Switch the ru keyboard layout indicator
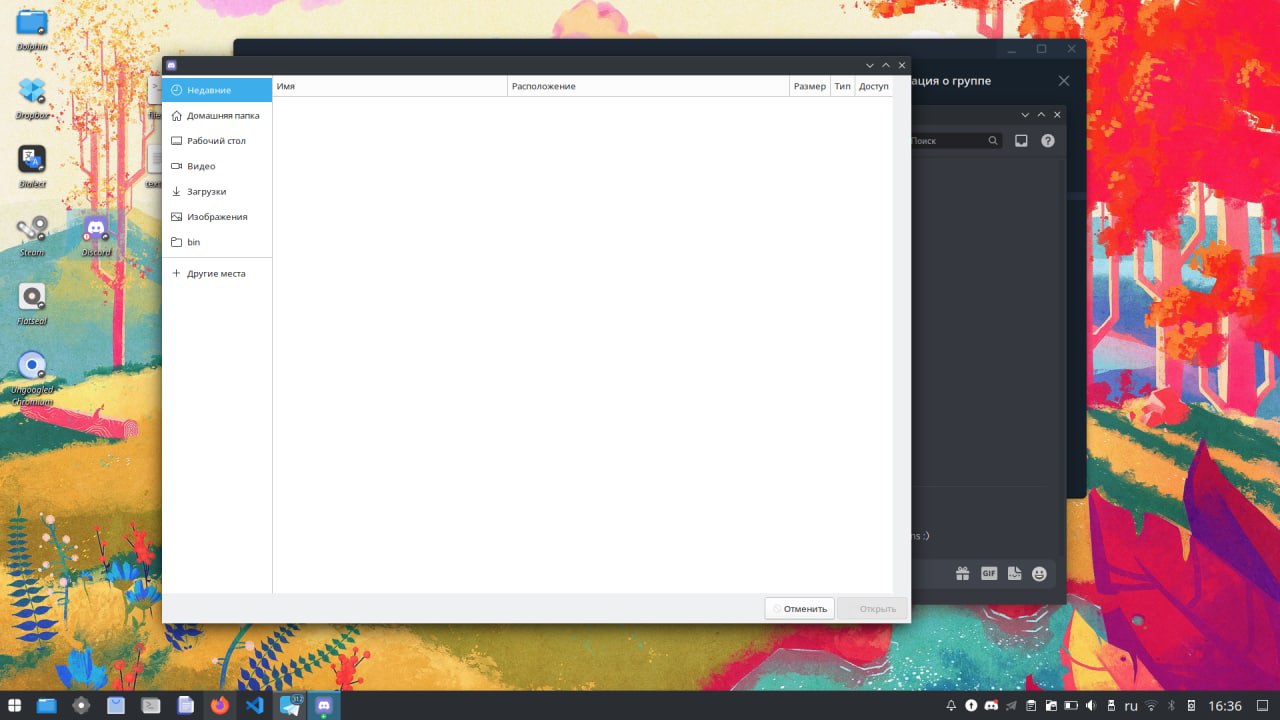The width and height of the screenshot is (1280, 720). pyautogui.click(x=1131, y=705)
